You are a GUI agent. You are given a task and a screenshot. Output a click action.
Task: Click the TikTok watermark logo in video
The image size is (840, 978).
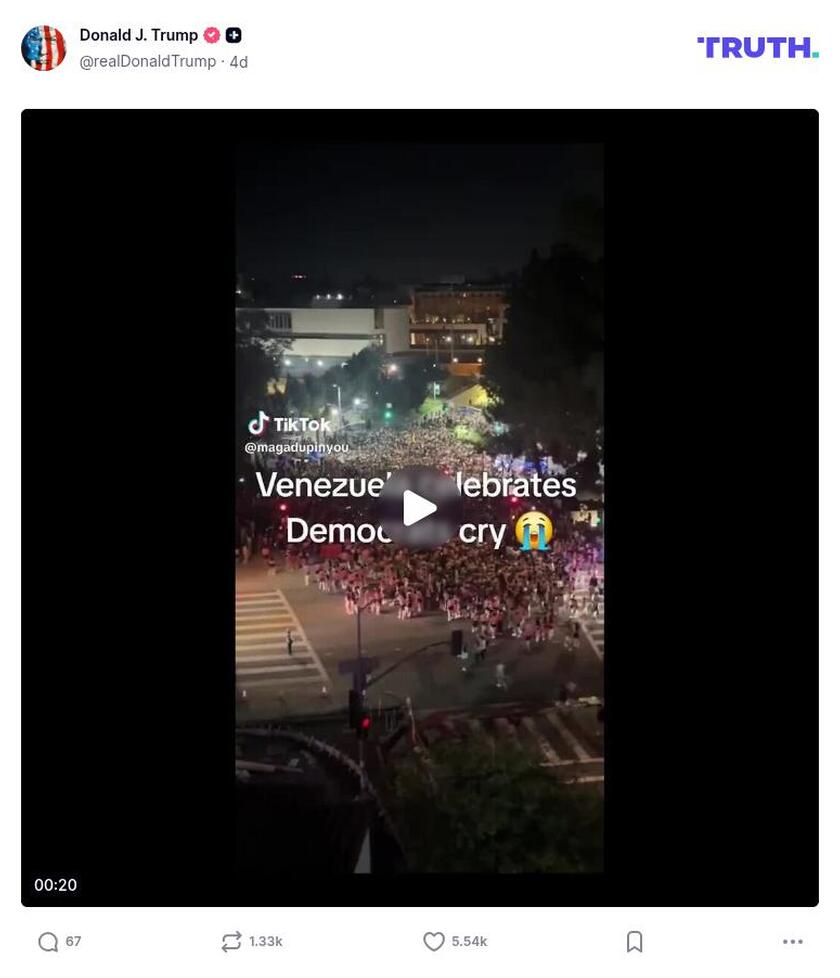click(x=289, y=424)
